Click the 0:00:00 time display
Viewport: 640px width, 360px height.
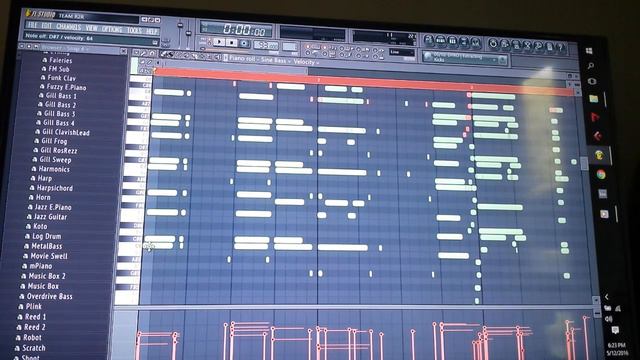pos(244,29)
